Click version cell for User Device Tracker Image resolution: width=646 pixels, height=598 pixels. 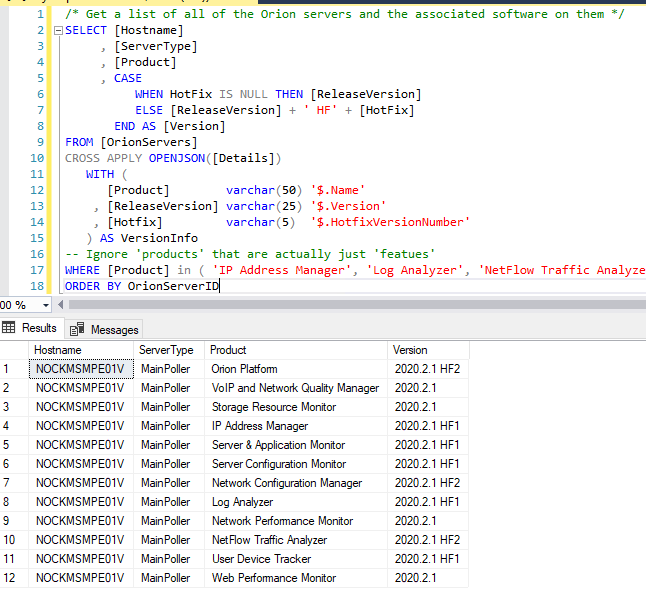pyautogui.click(x=428, y=559)
